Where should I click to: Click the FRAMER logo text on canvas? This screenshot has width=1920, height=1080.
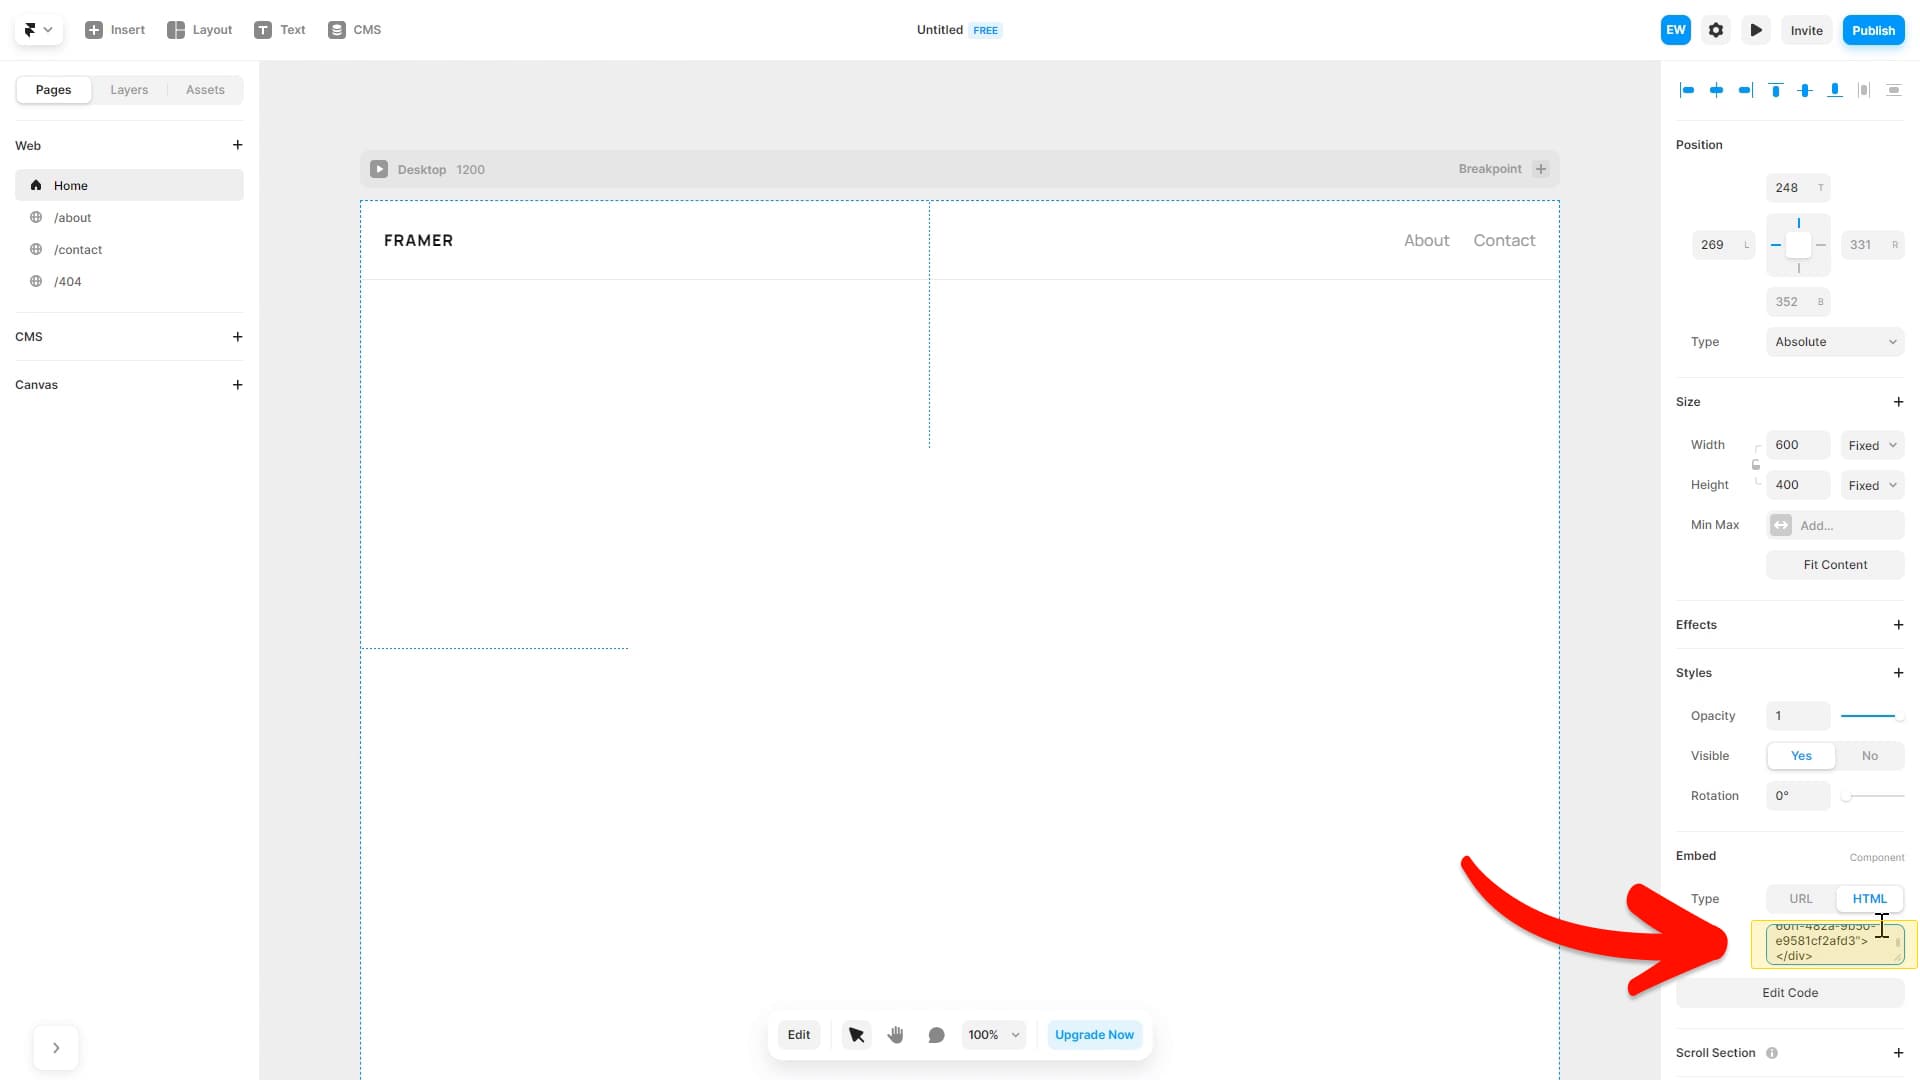click(418, 240)
